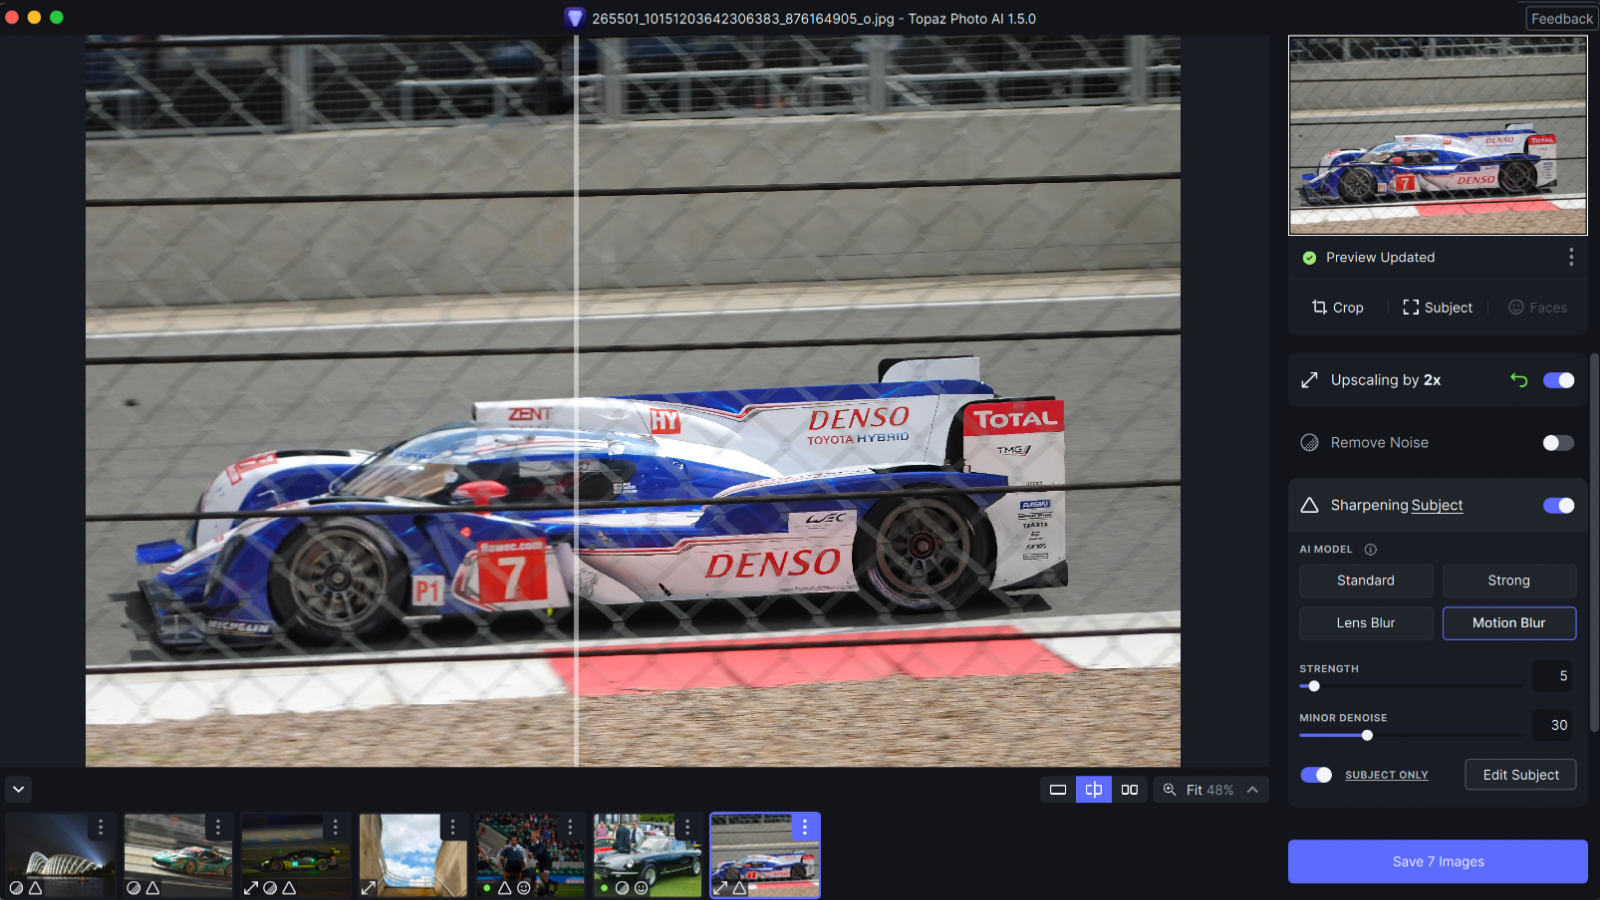Image resolution: width=1600 pixels, height=900 pixels.
Task: Click the SUBJECT ONLY label link
Action: click(1386, 775)
